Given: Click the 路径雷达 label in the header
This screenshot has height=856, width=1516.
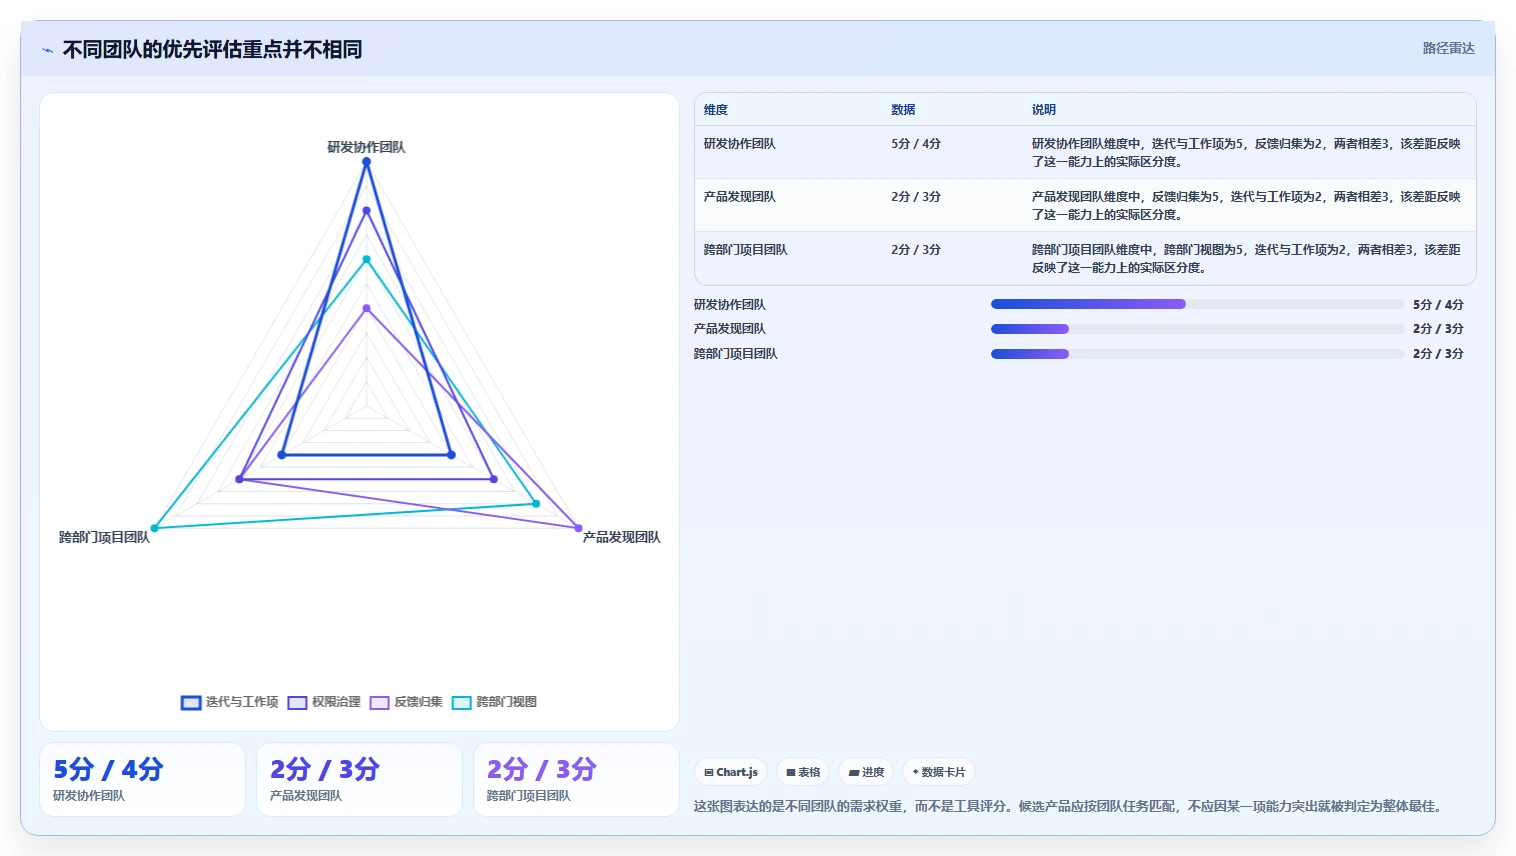Looking at the screenshot, I should (x=1448, y=48).
